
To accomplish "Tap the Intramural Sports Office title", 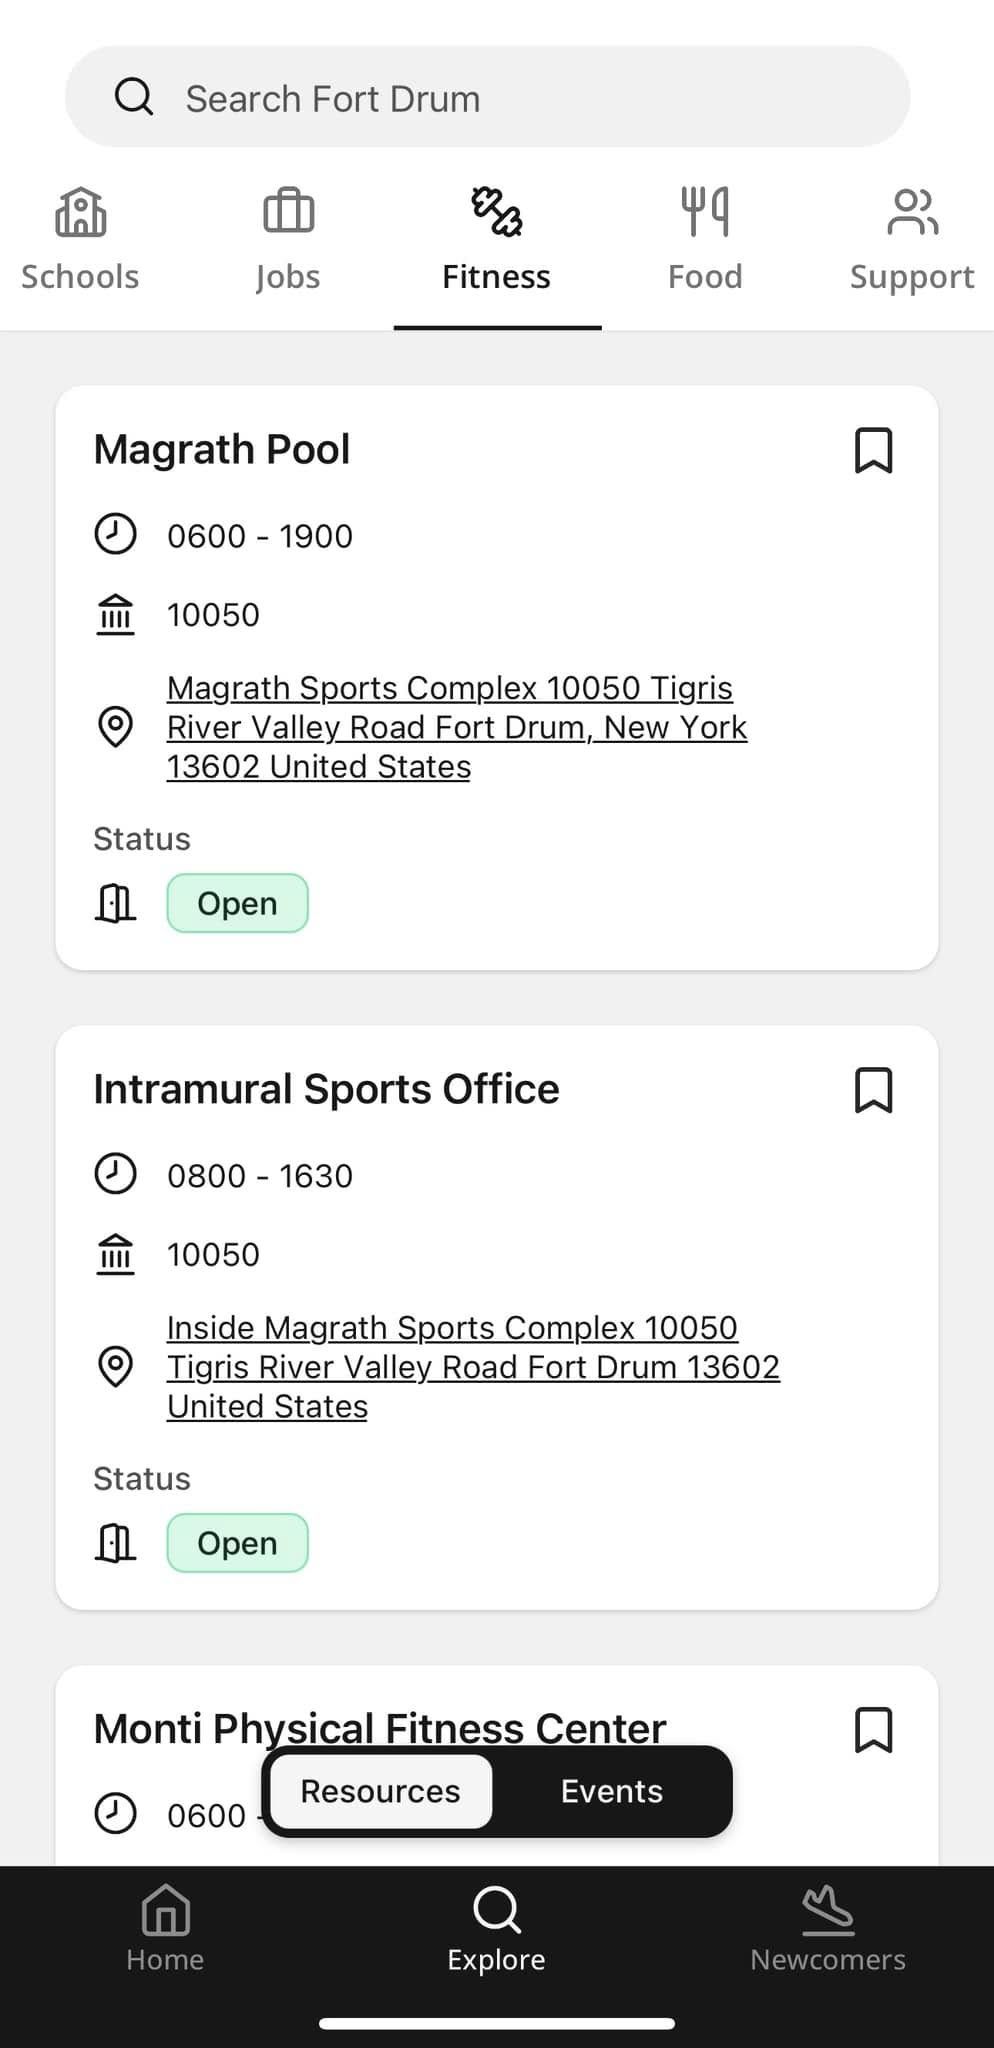I will (x=326, y=1089).
